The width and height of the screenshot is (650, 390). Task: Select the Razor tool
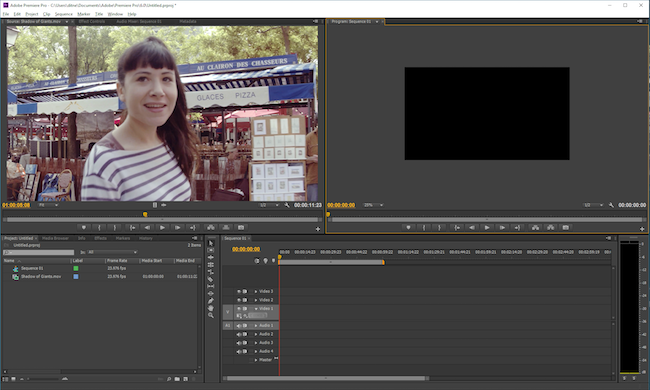[211, 279]
